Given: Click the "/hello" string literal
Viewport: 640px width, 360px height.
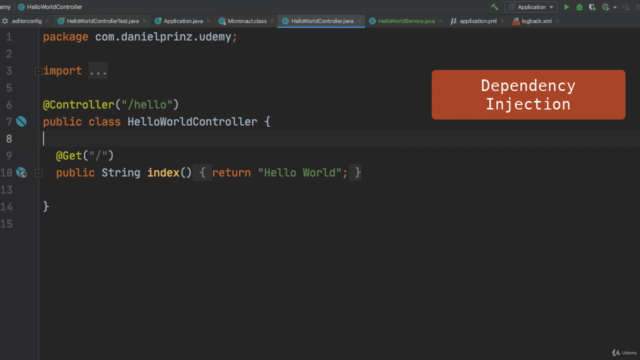Looking at the screenshot, I should click(x=147, y=105).
